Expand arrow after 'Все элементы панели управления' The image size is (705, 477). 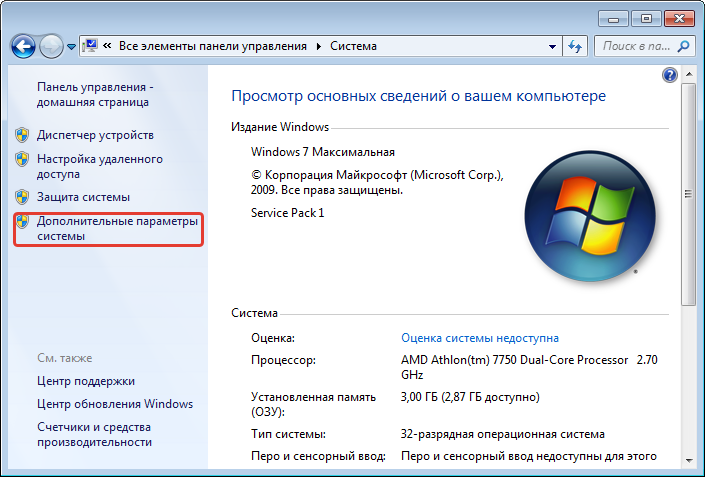point(319,46)
